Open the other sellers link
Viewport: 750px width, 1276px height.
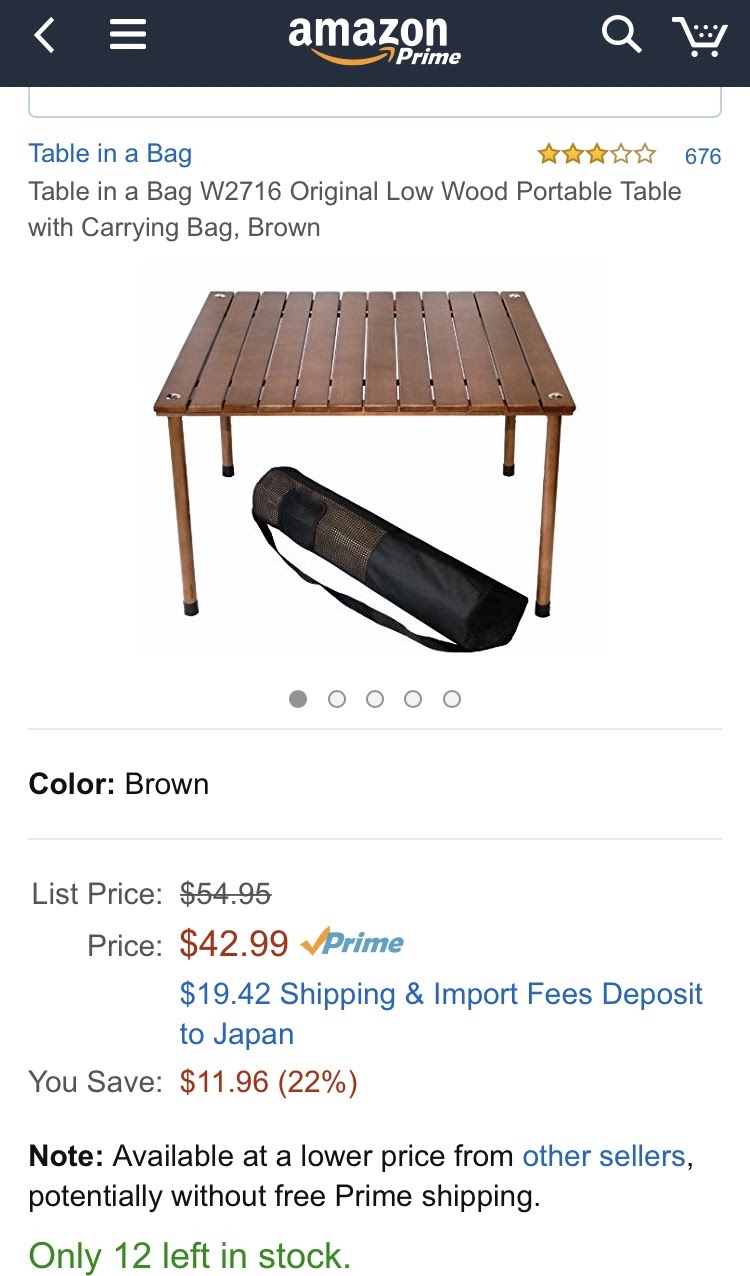point(604,1156)
